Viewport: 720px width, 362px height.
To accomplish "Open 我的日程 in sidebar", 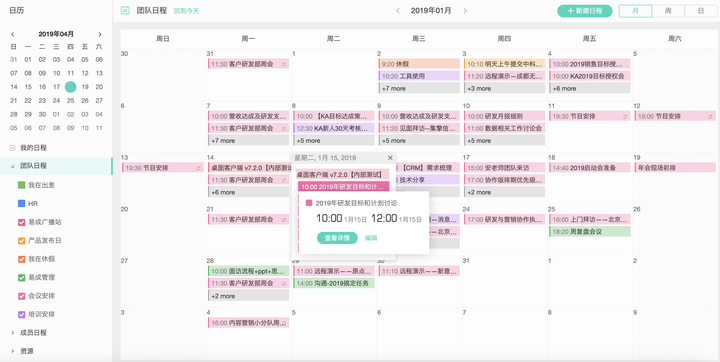I will [33, 148].
